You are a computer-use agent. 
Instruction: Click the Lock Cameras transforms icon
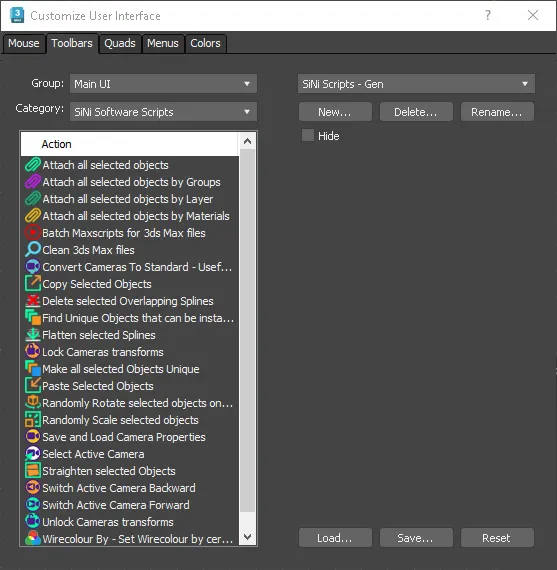pyautogui.click(x=33, y=352)
